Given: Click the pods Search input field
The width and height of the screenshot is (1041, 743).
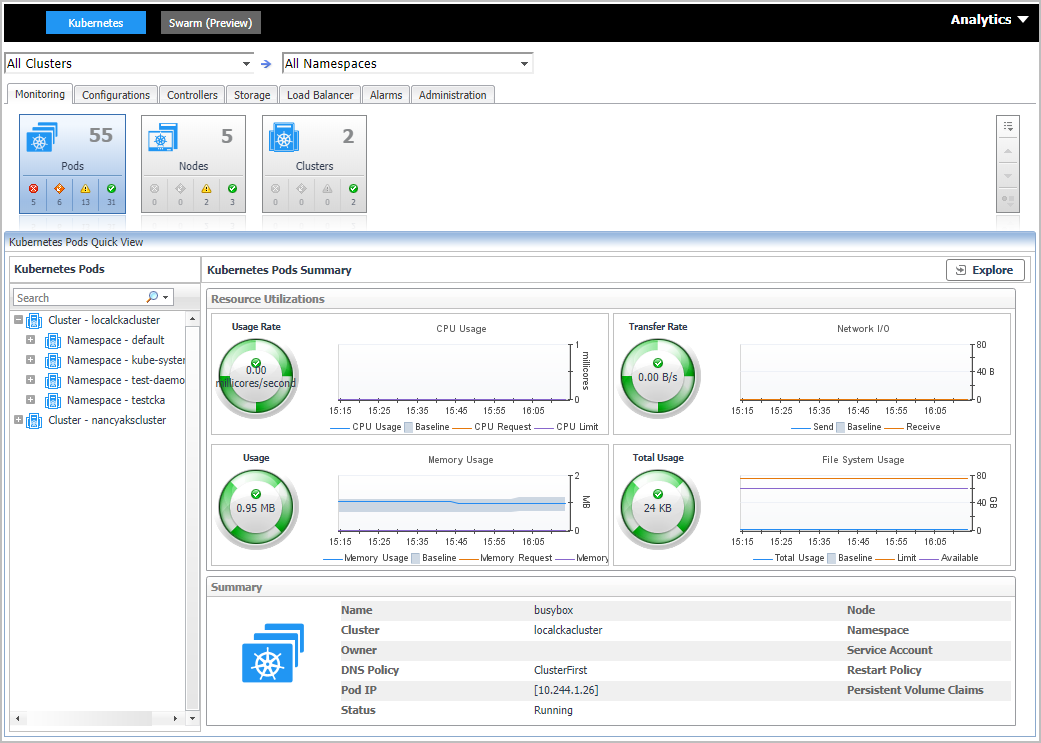Looking at the screenshot, I should tap(78, 298).
